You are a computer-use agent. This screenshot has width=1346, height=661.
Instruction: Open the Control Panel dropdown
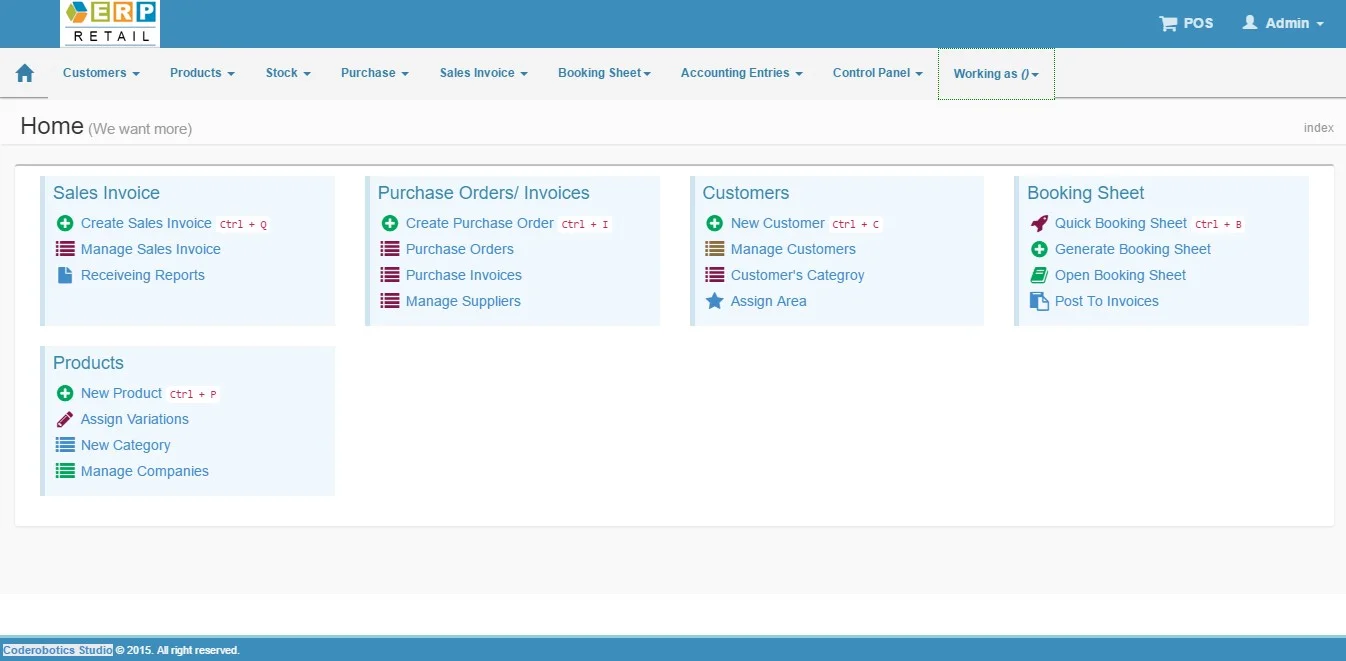tap(878, 73)
